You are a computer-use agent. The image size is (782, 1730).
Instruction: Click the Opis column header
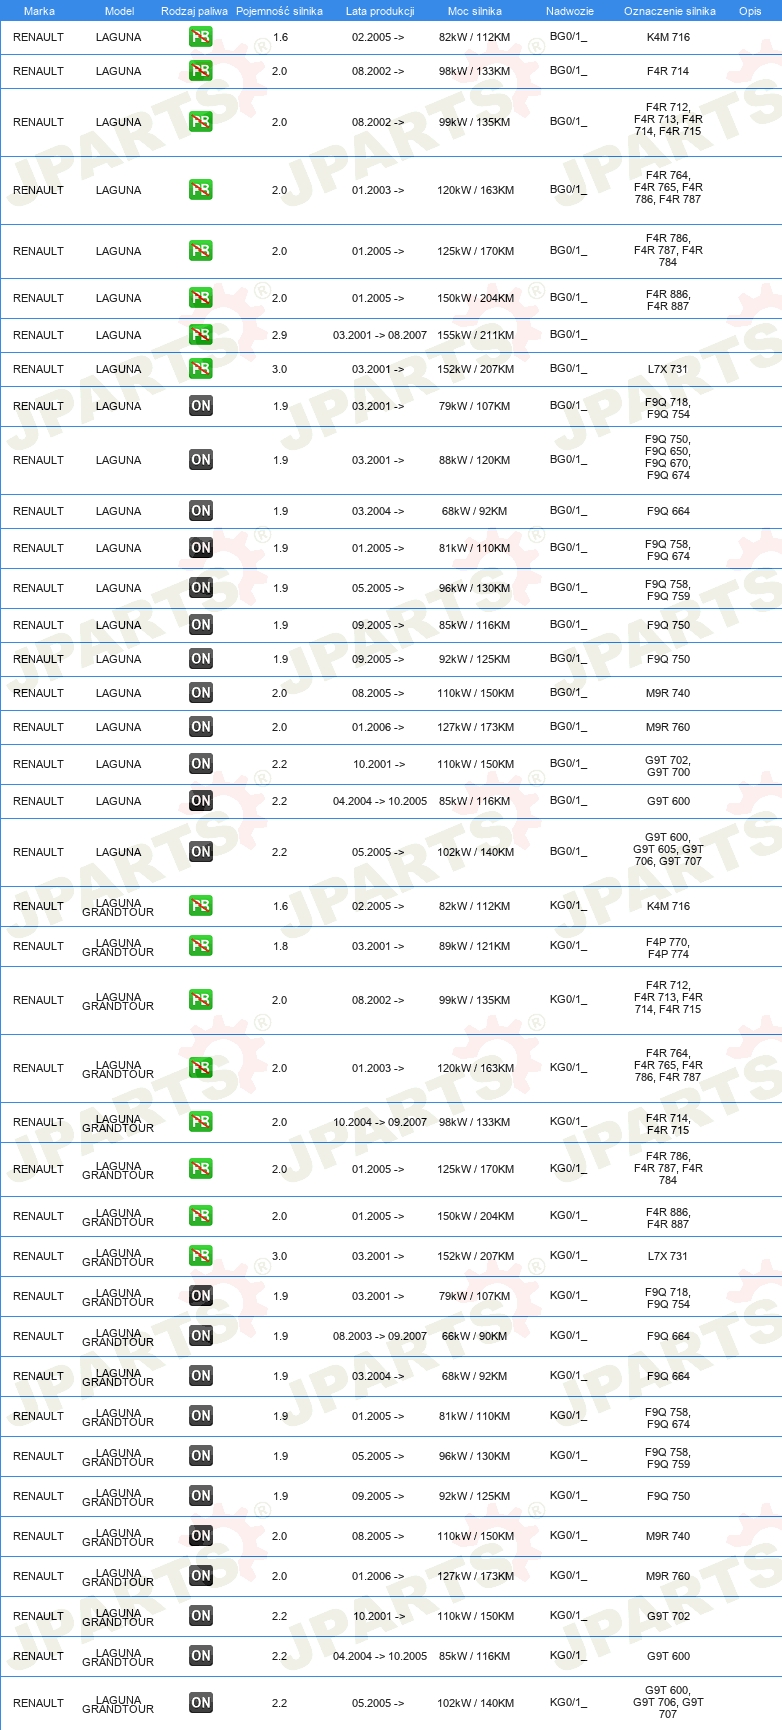pyautogui.click(x=750, y=11)
